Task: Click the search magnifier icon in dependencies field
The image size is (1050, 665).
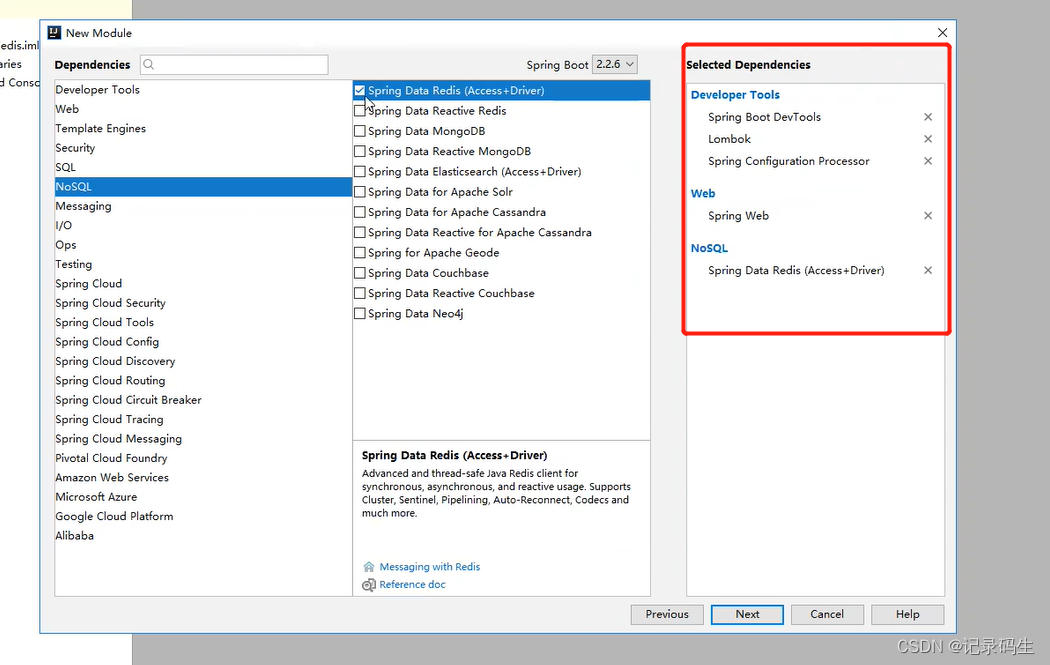Action: click(149, 65)
